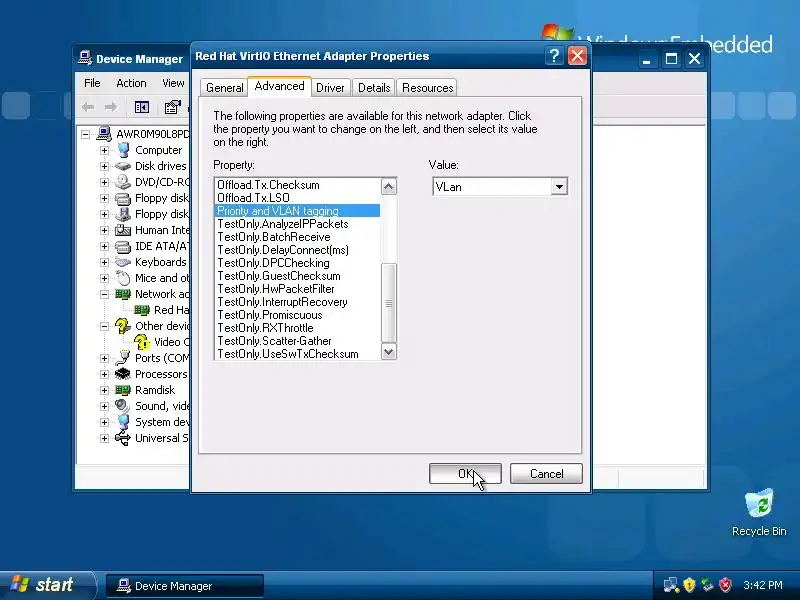This screenshot has height=600, width=800.
Task: Expand the Keyboards node
Action: tap(105, 262)
